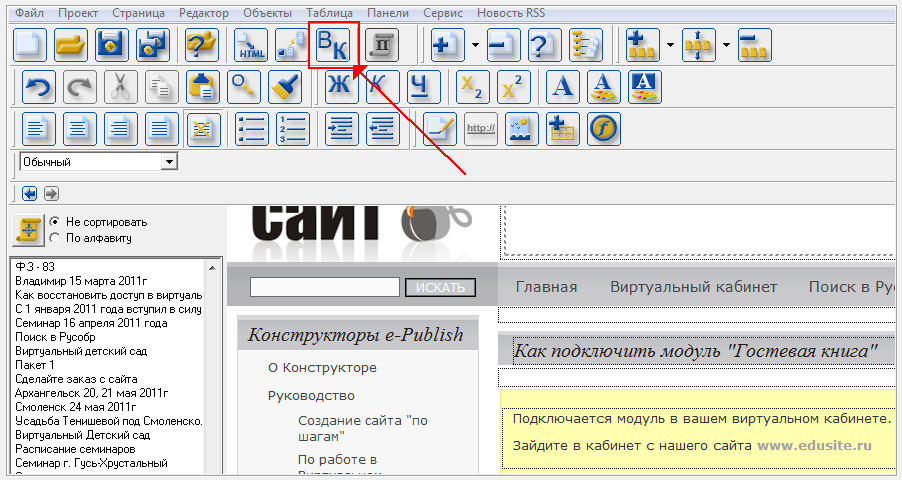Open the help folder with question mark
Screen dimensions: 902x480
click(x=202, y=45)
